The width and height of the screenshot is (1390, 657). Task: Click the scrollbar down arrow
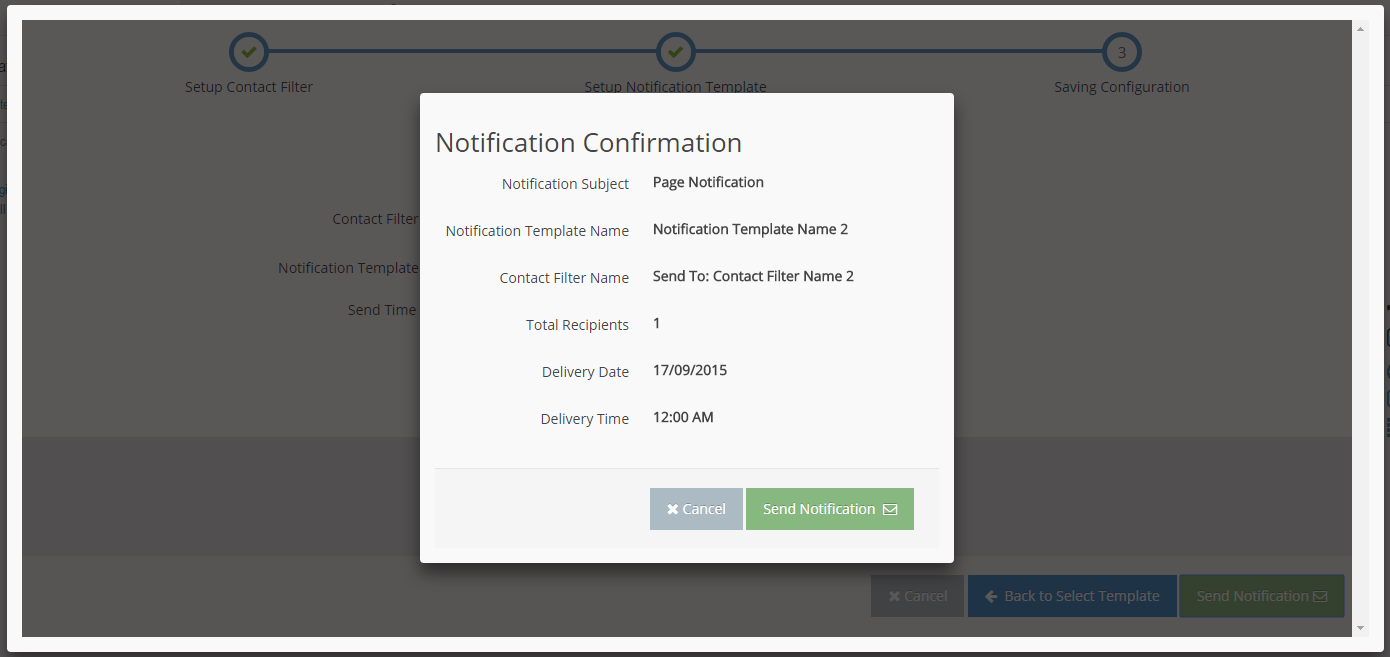tap(1359, 627)
